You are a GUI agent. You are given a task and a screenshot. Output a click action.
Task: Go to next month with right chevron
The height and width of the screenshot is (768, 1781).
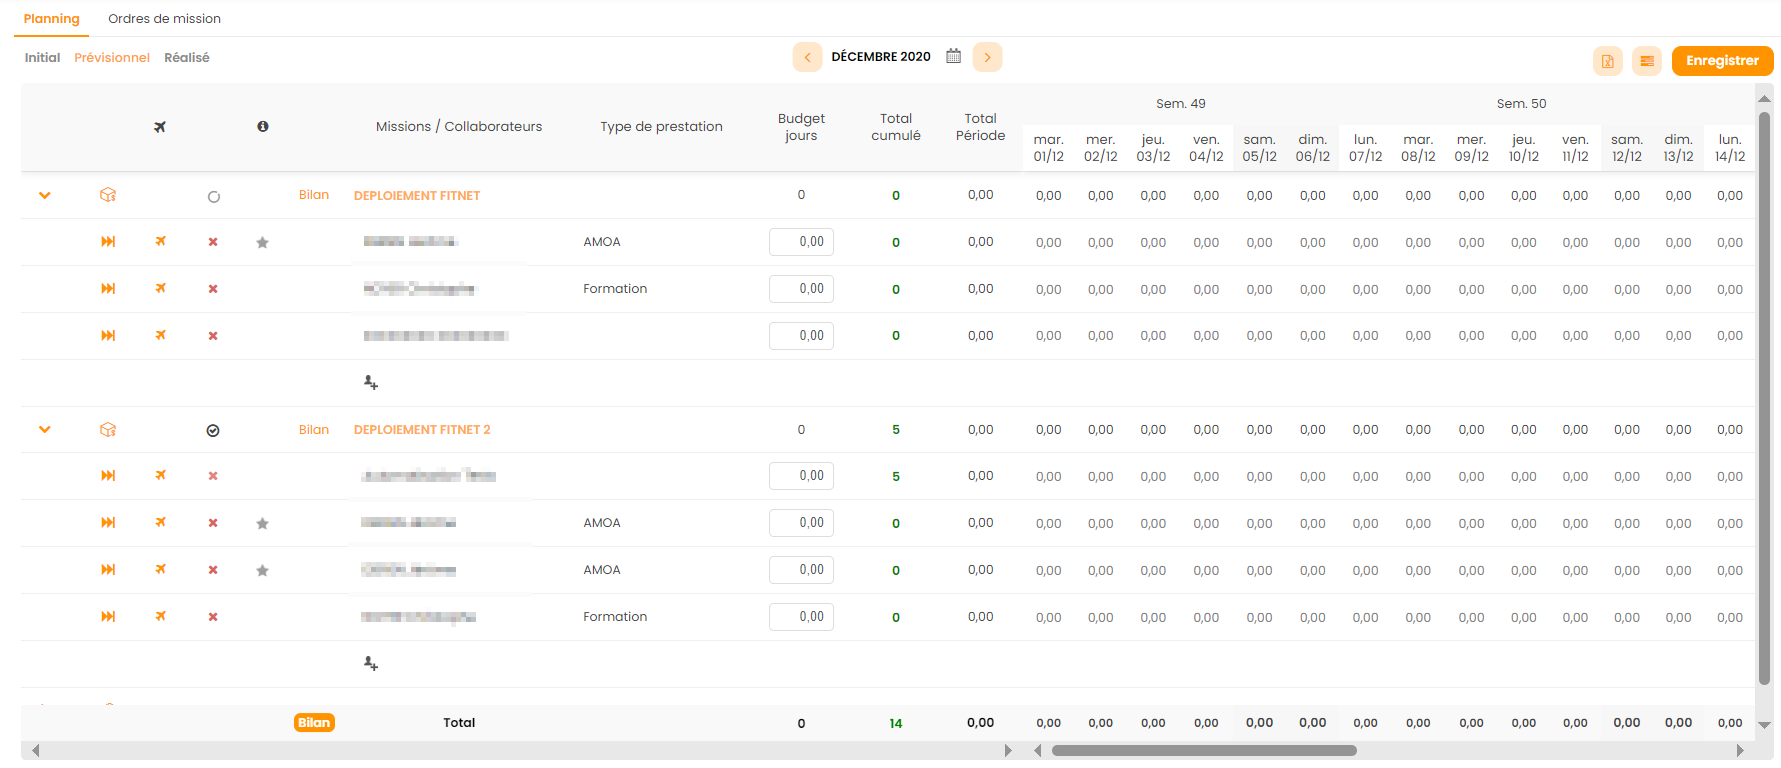[987, 57]
